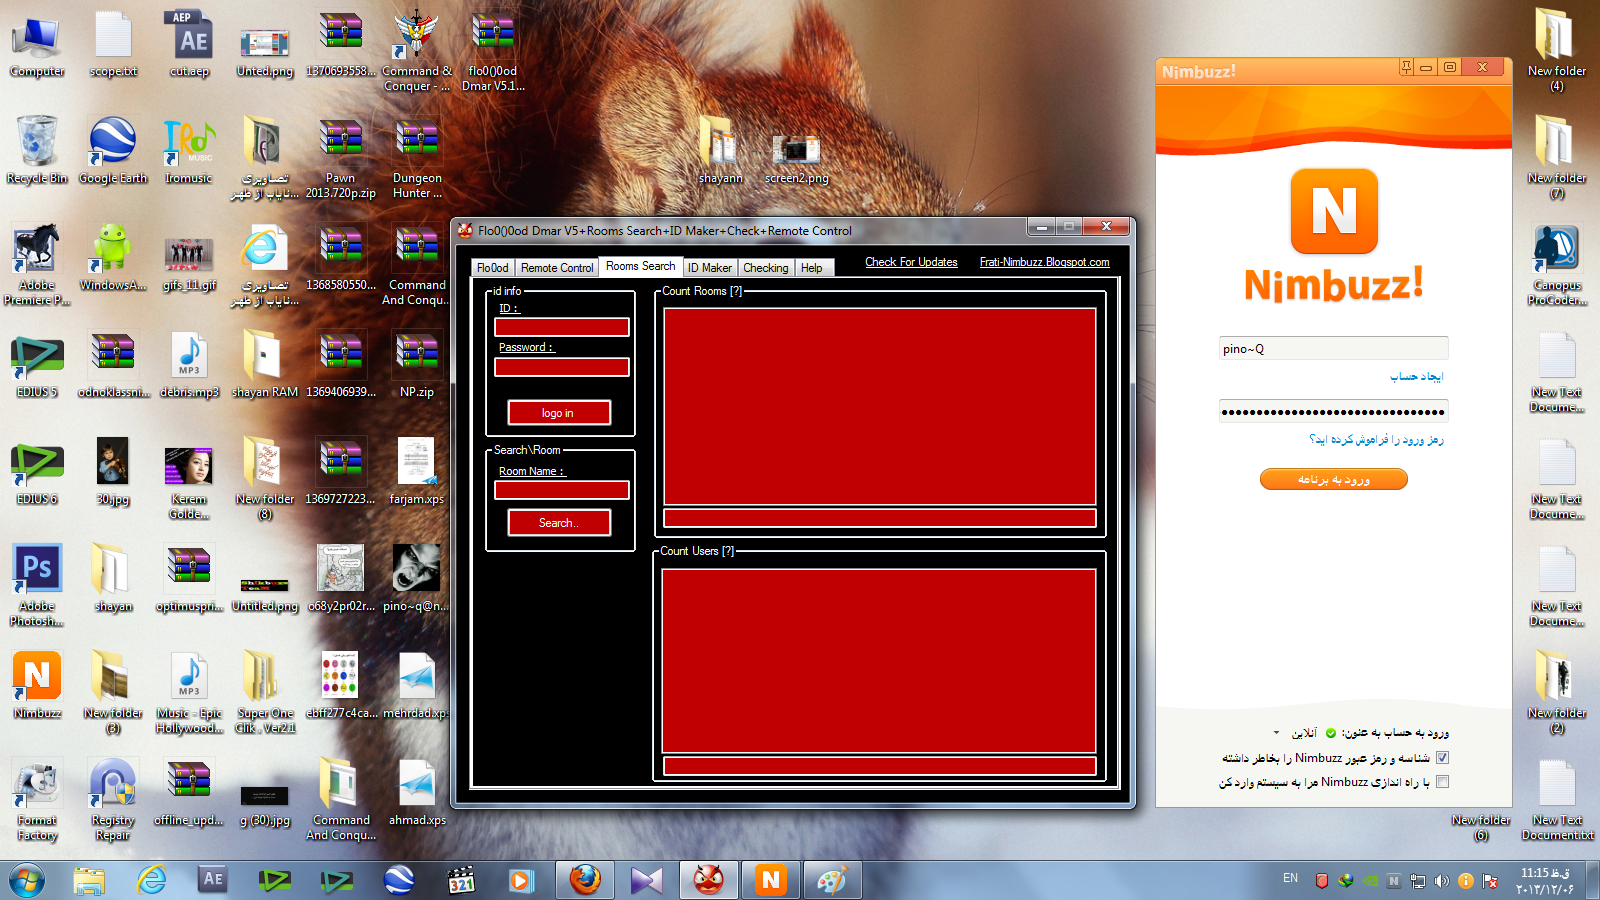The image size is (1600, 900).
Task: Open the Help tab
Action: pos(812,268)
